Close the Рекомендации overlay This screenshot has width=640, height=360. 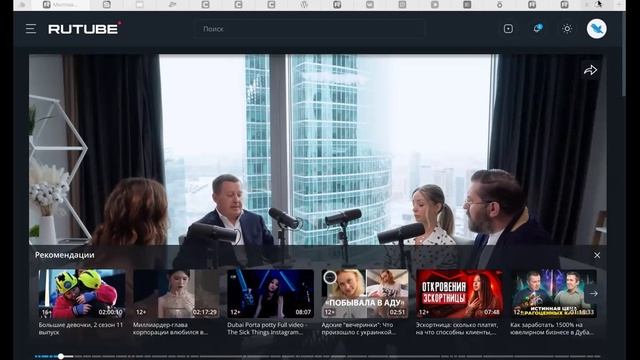597,255
